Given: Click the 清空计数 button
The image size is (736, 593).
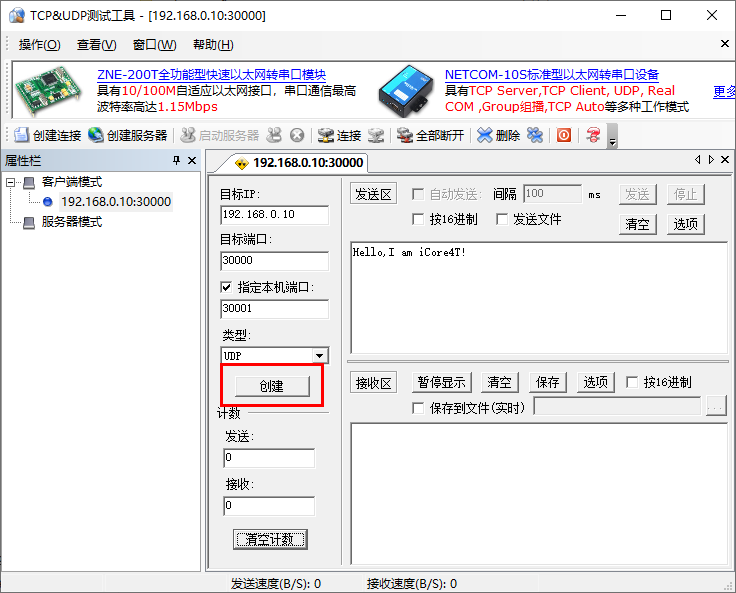Looking at the screenshot, I should 270,539.
